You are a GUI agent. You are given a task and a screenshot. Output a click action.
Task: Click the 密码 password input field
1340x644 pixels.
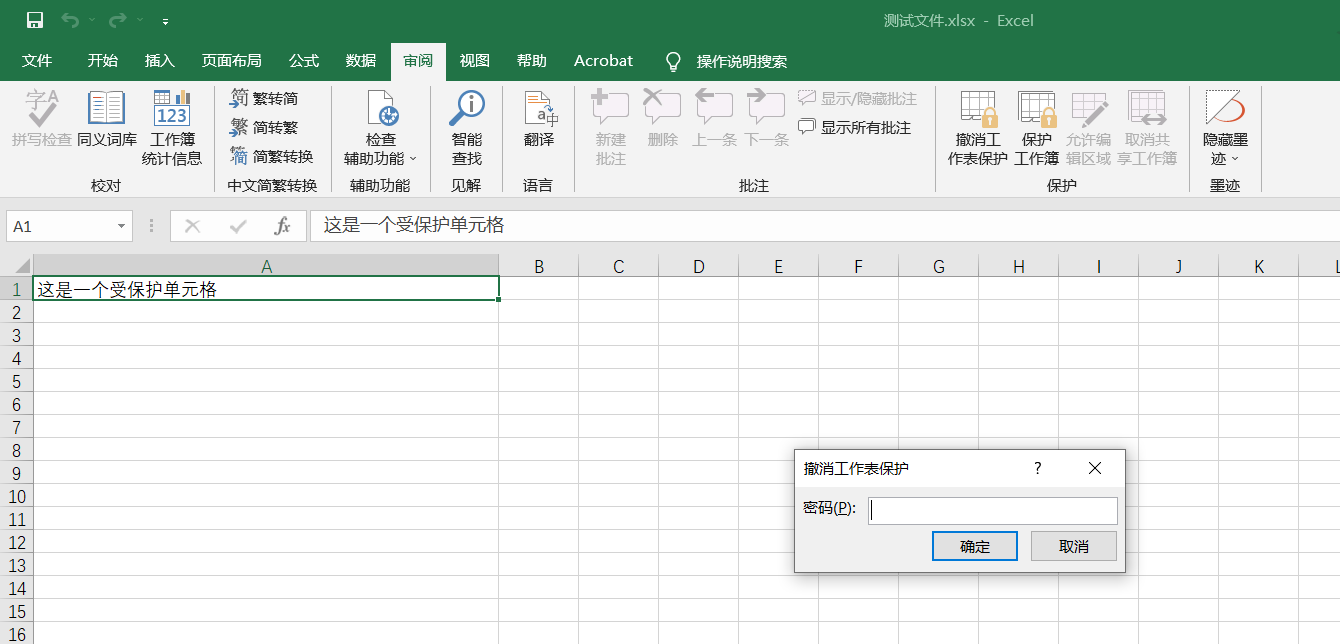tap(992, 510)
